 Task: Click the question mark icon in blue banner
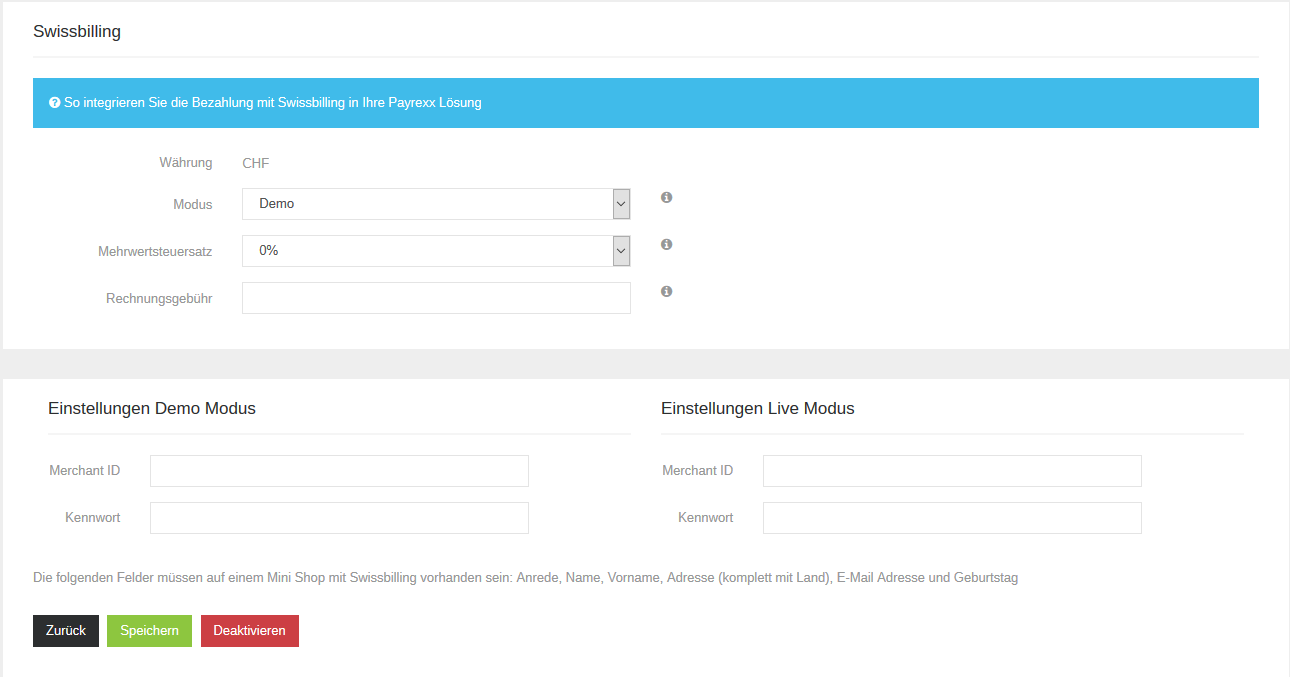55,102
